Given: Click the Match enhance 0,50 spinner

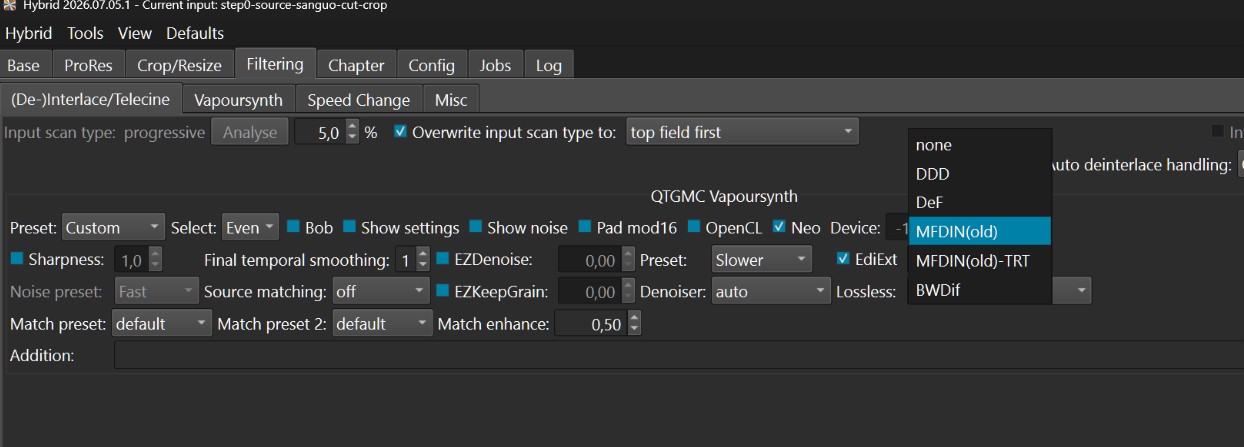Looking at the screenshot, I should pos(598,324).
